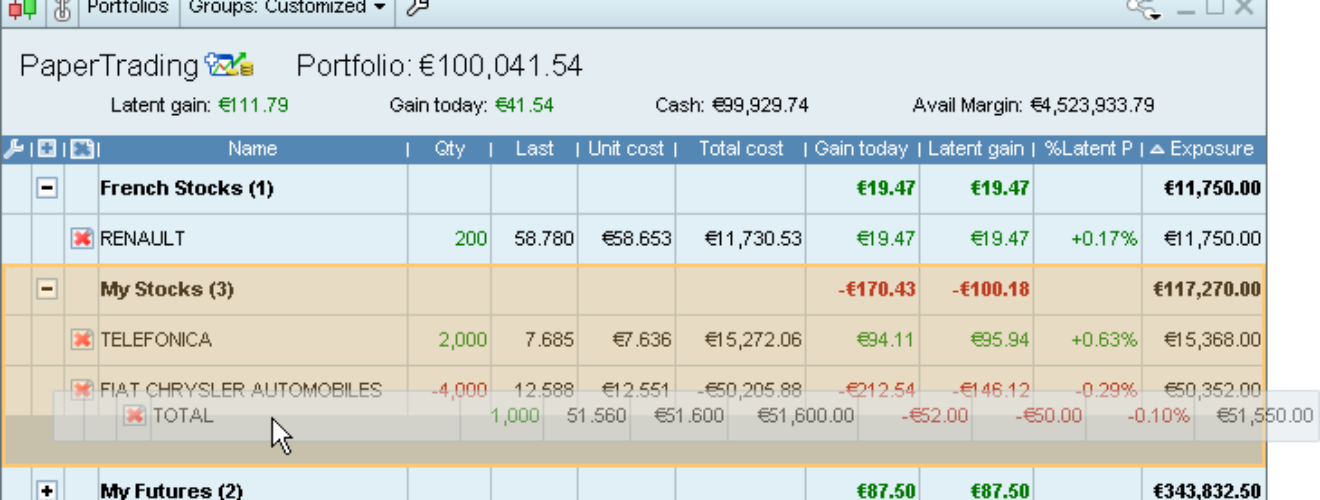Click My Stocks latent gain -€100.18
Screen dimensions: 1320x500
[991, 289]
